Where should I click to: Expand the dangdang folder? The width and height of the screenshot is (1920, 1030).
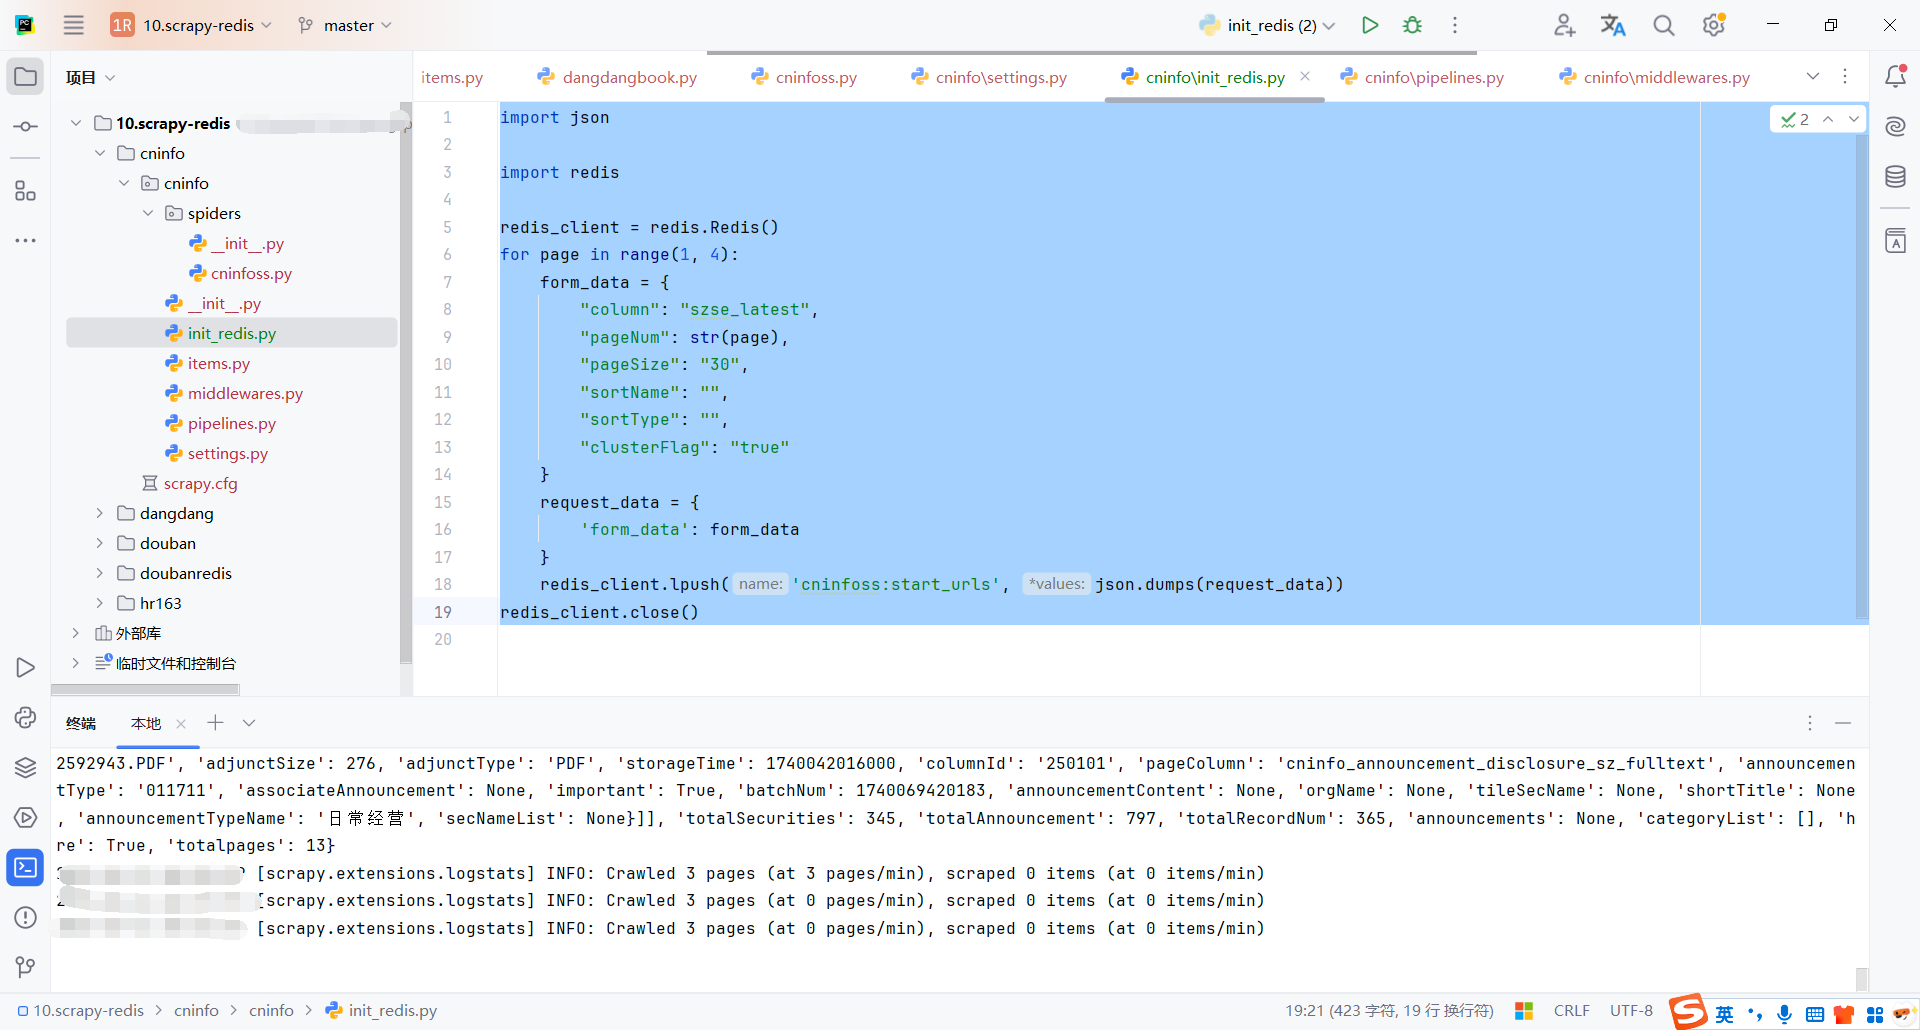click(100, 513)
